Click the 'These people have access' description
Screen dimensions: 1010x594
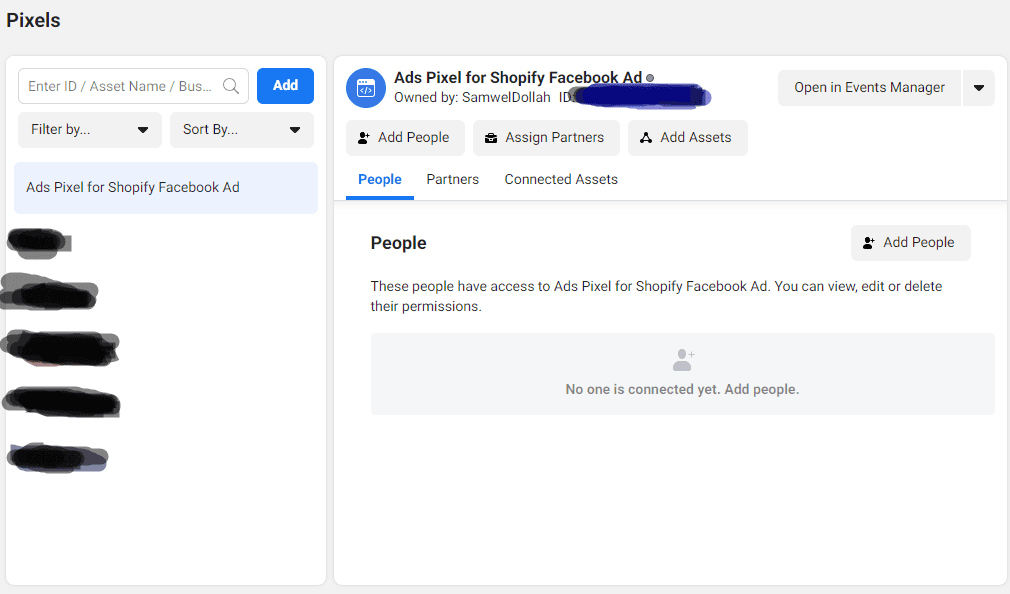pos(656,296)
